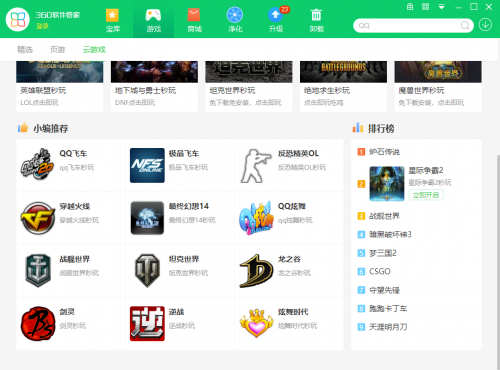Click the 极品飞车秒玩 subtitle text

click(188, 167)
